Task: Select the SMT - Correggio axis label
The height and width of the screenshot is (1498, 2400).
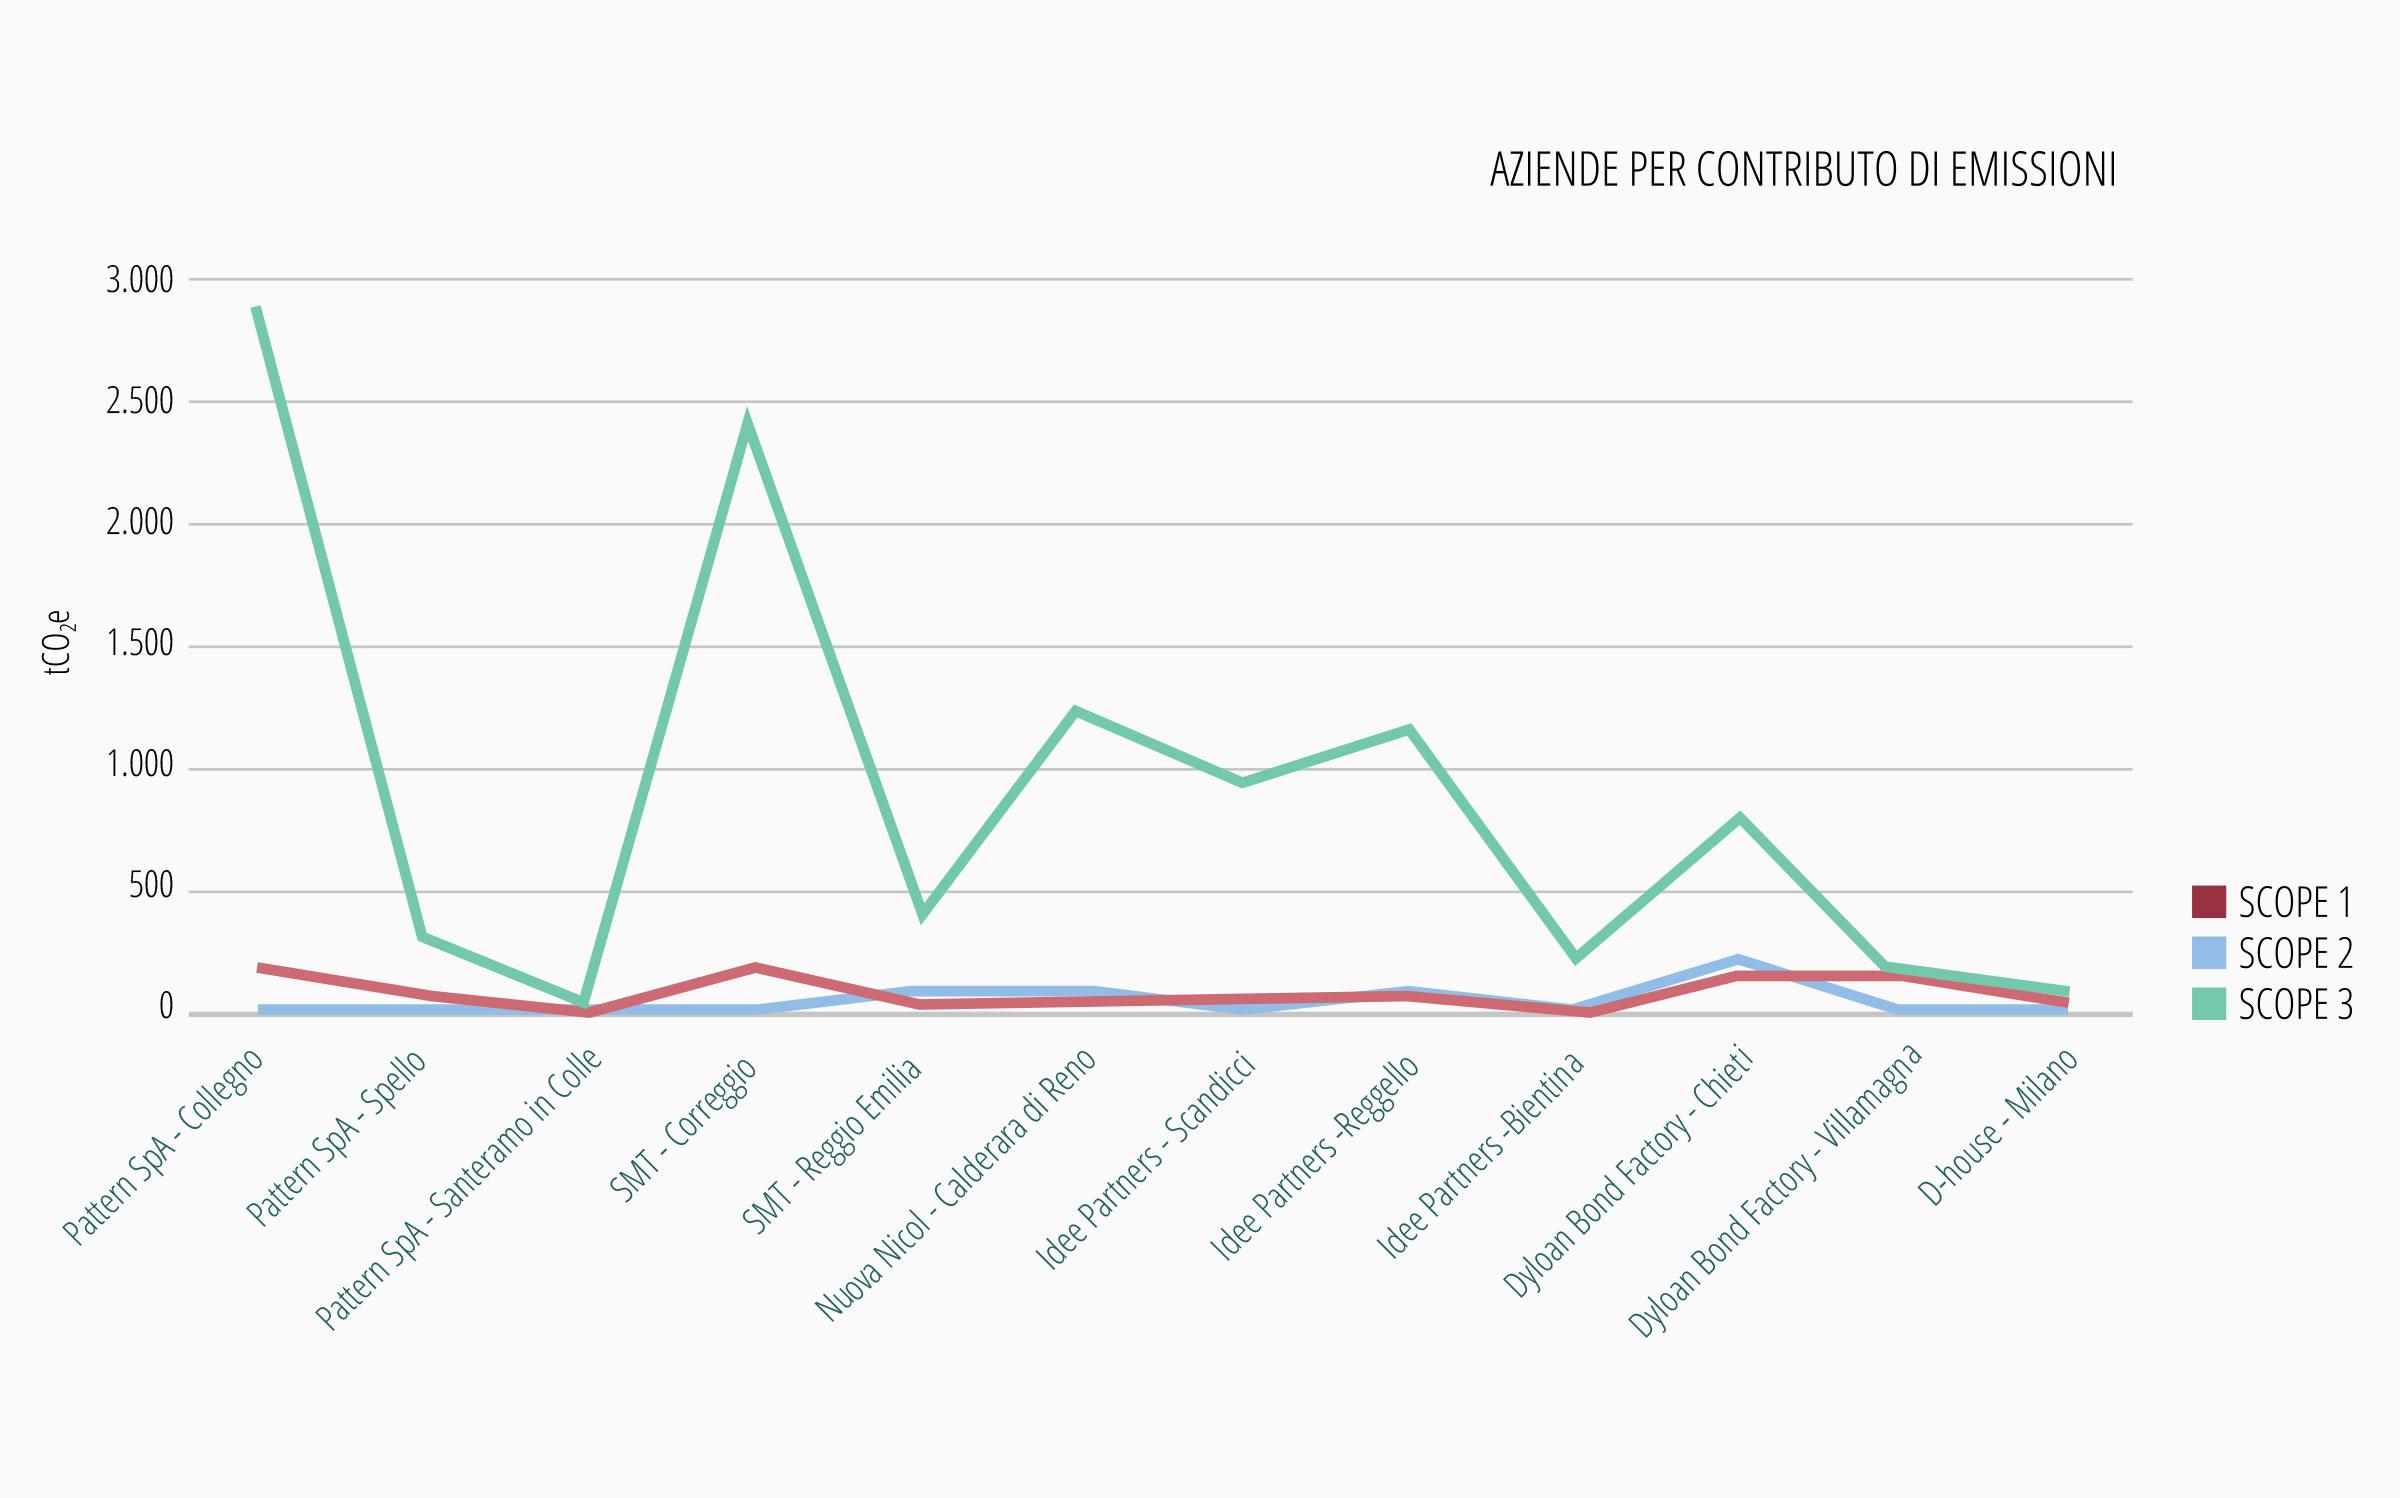Action: [684, 1129]
